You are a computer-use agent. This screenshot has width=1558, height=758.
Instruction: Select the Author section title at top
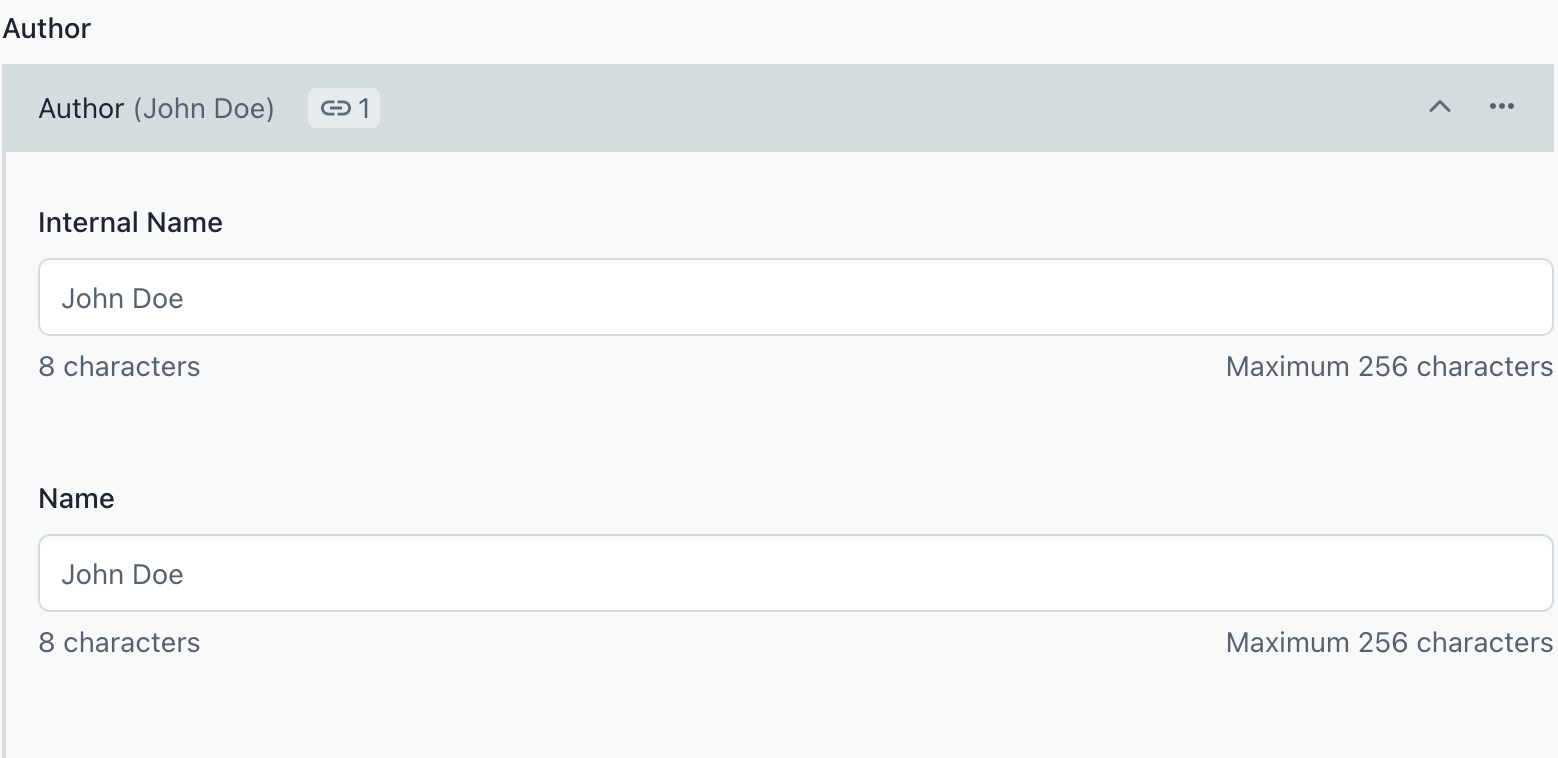click(x=46, y=28)
